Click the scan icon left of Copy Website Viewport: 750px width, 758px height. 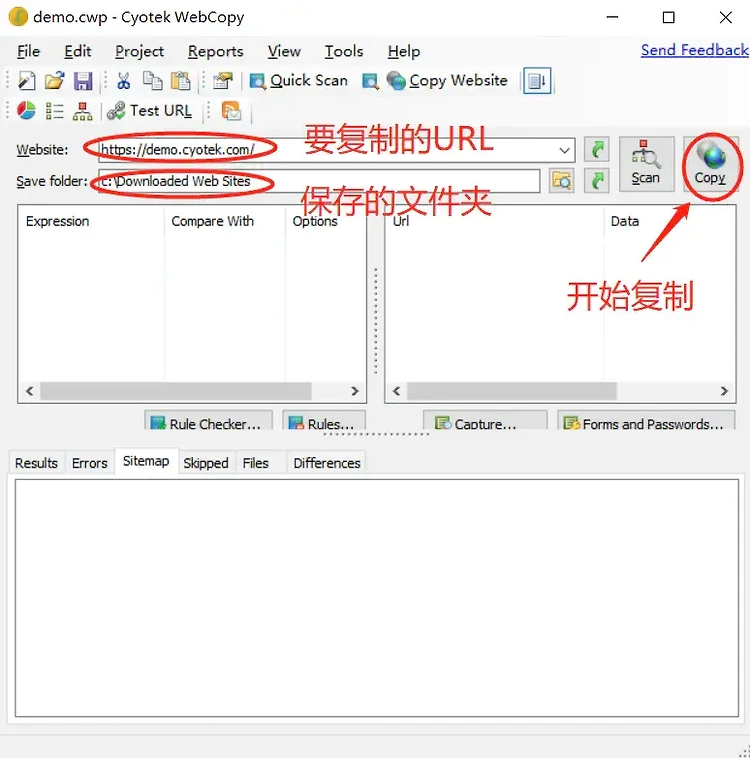click(370, 81)
